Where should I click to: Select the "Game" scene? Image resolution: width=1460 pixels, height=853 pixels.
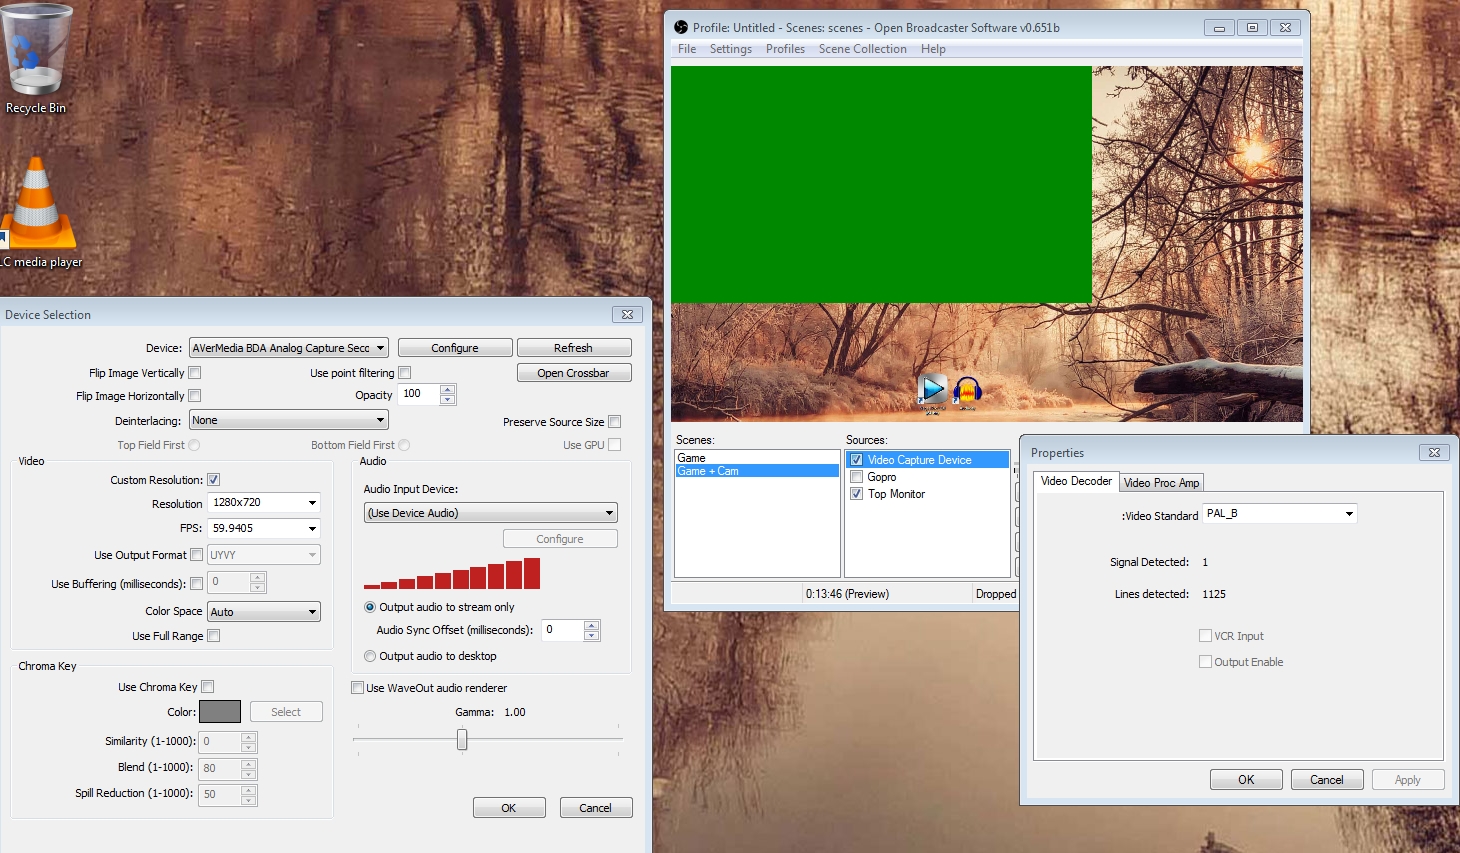[x=757, y=458]
